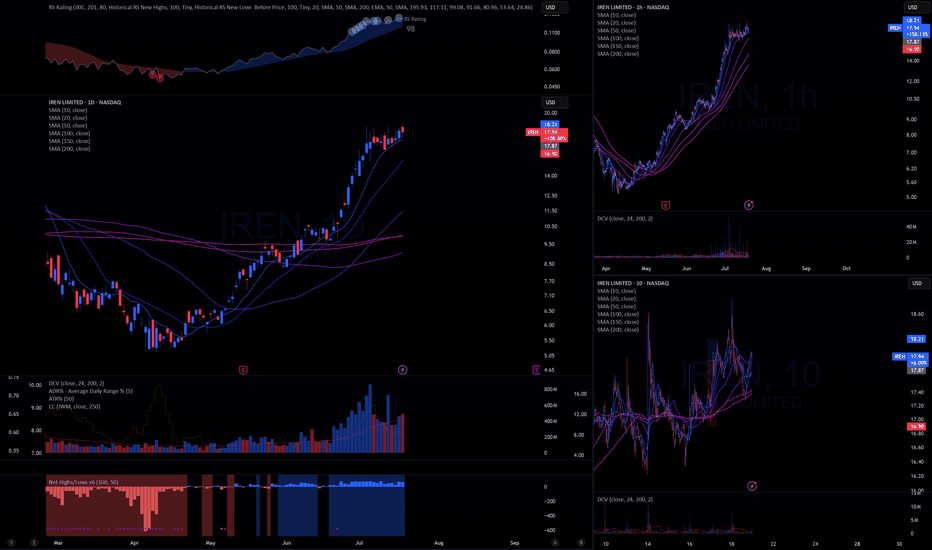Click 22 on the 10-minute chart time axis

point(773,544)
